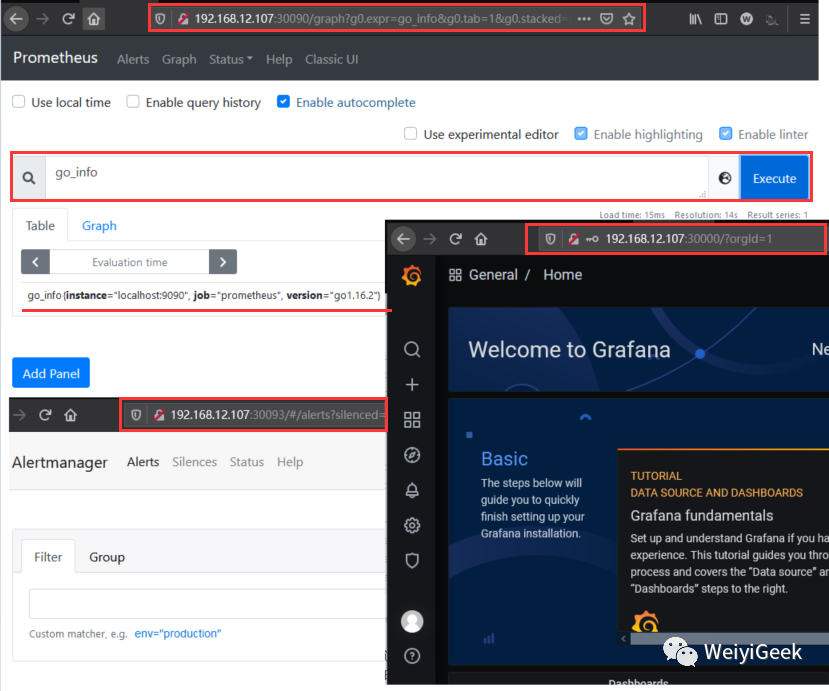This screenshot has height=691, width=829.
Task: Open the Firefox library icon
Action: [x=695, y=19]
